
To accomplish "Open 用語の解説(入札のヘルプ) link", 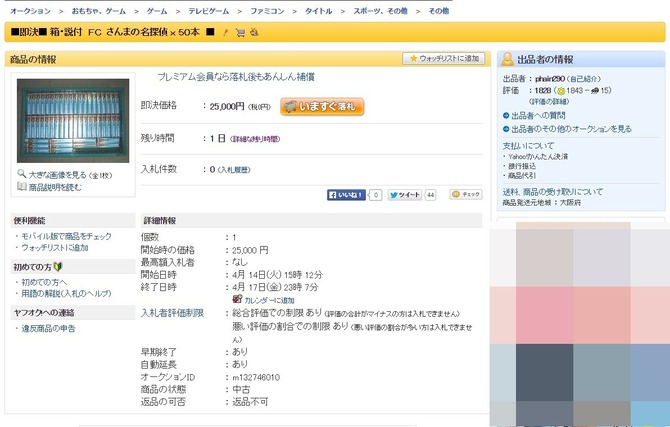I will pyautogui.click(x=66, y=294).
